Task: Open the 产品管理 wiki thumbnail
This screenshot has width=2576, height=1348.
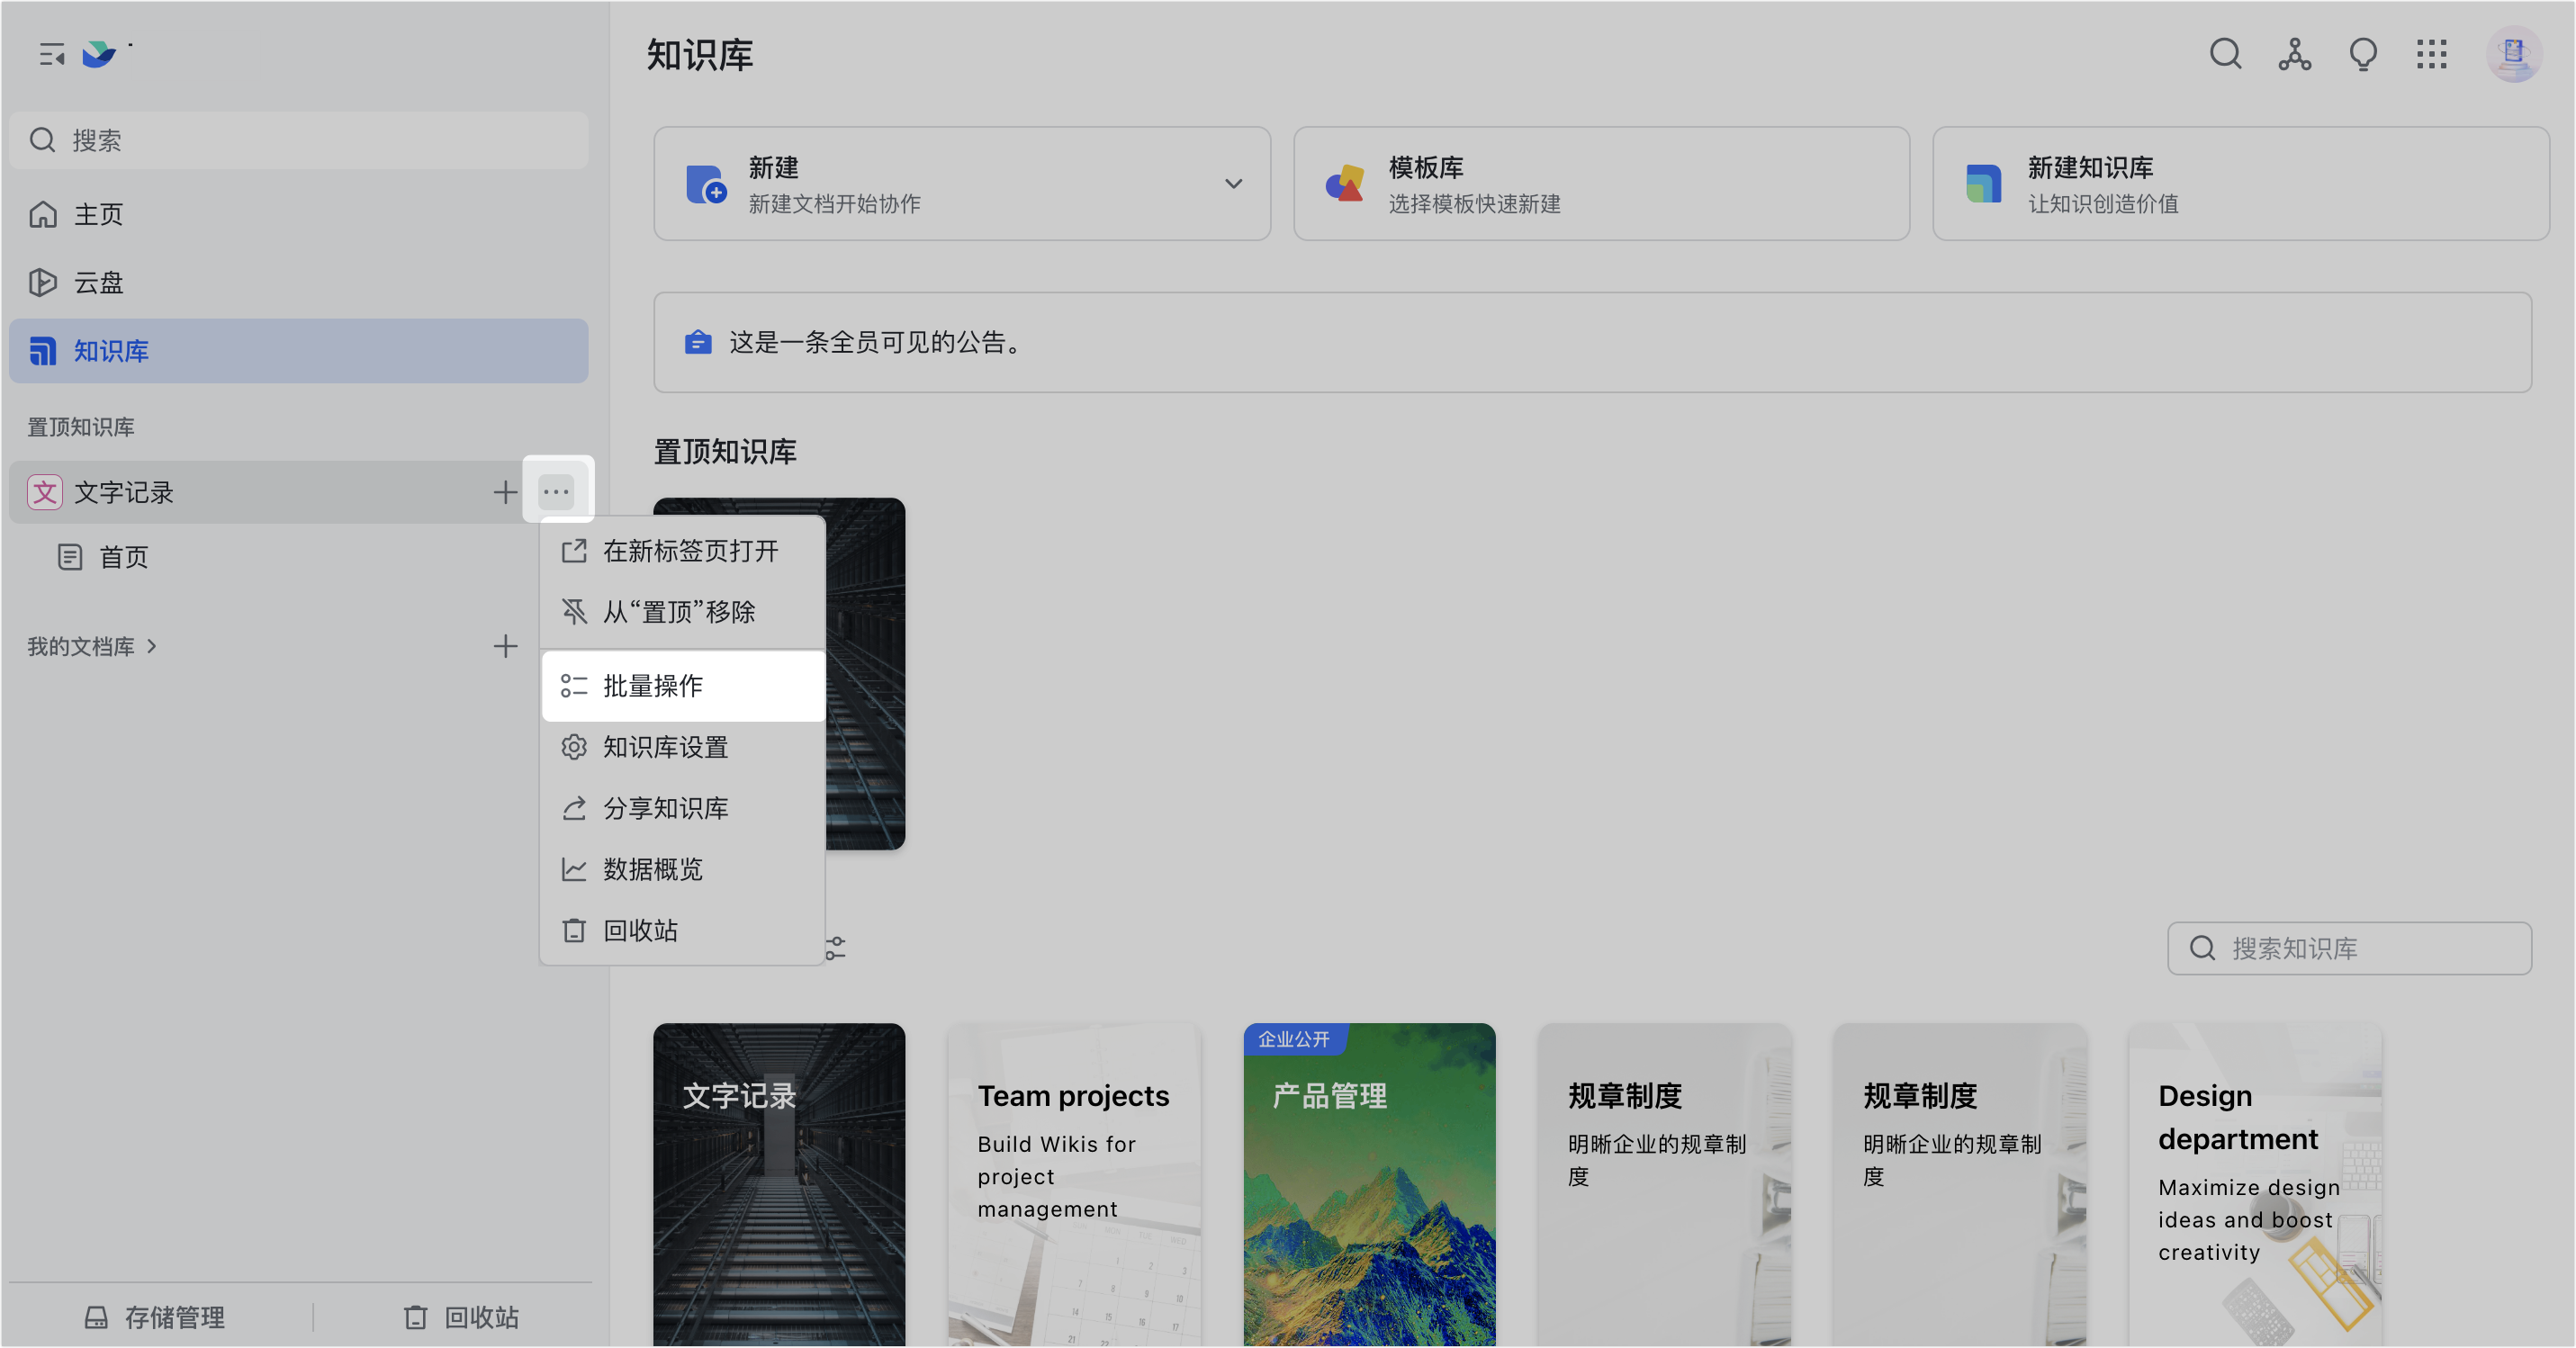Action: 1369,1185
